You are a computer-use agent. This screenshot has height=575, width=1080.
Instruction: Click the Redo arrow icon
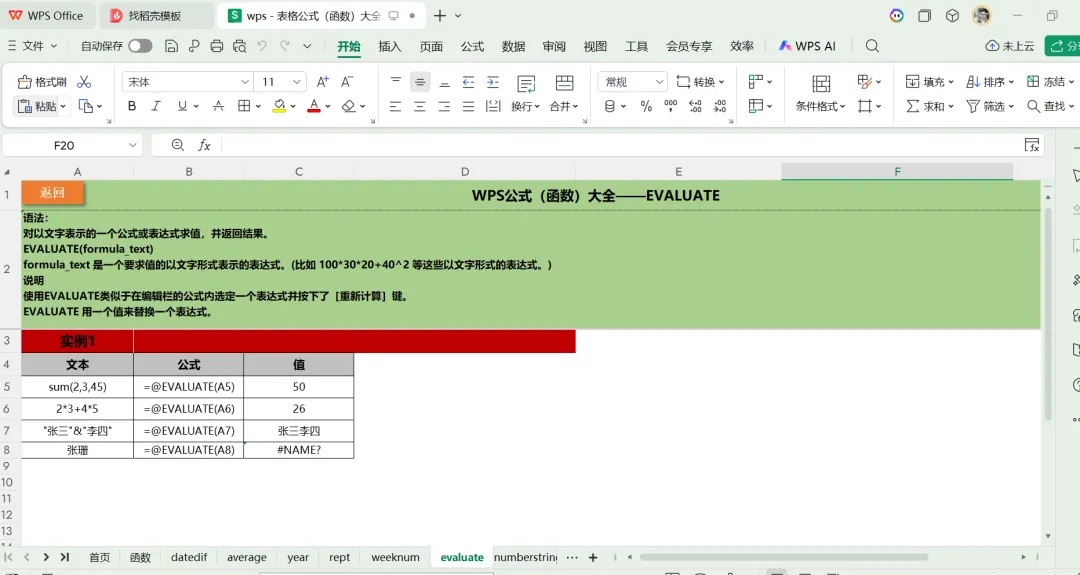click(284, 46)
